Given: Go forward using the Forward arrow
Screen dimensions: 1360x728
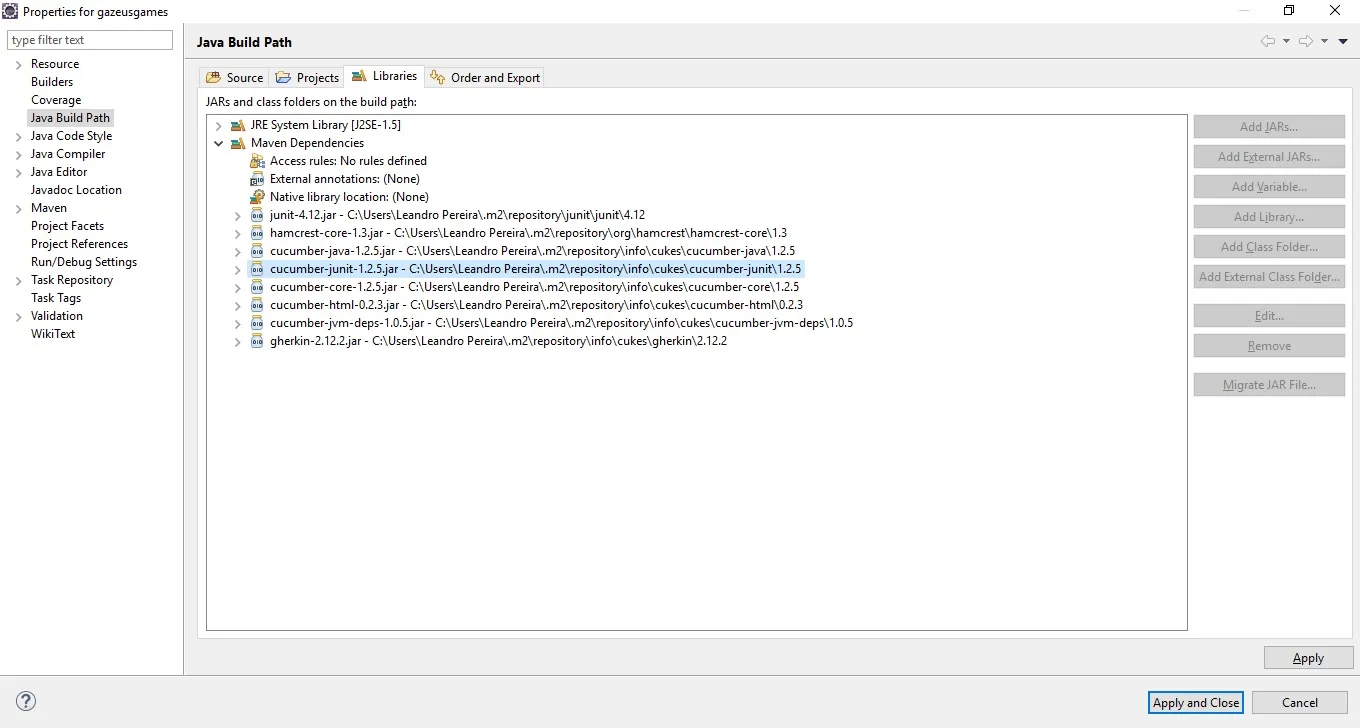Looking at the screenshot, I should point(1305,41).
